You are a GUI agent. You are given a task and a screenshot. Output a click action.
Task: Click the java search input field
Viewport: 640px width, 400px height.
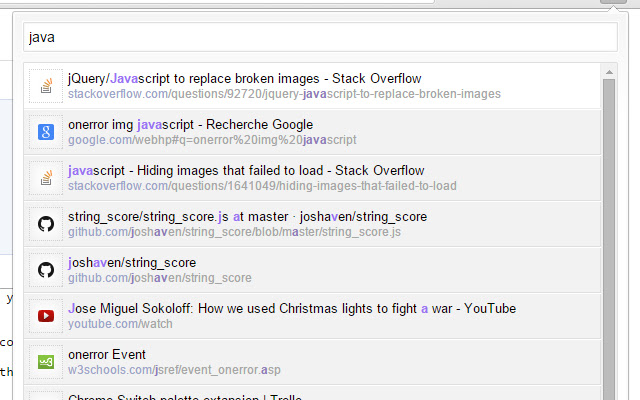click(320, 37)
